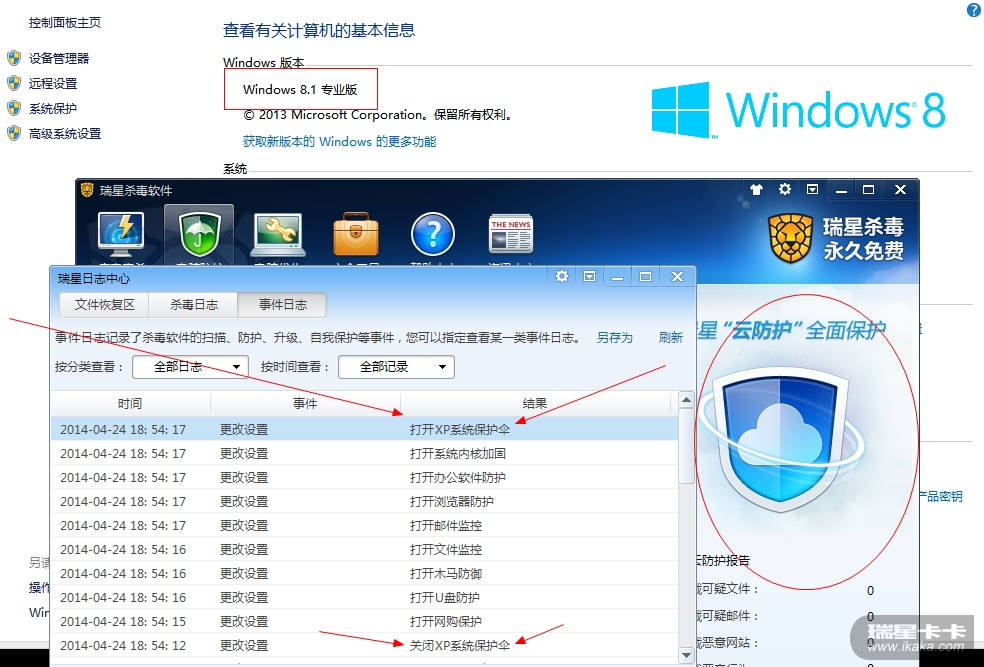Click scrollbar down arrow in event log
The width and height of the screenshot is (984, 667).
(686, 656)
